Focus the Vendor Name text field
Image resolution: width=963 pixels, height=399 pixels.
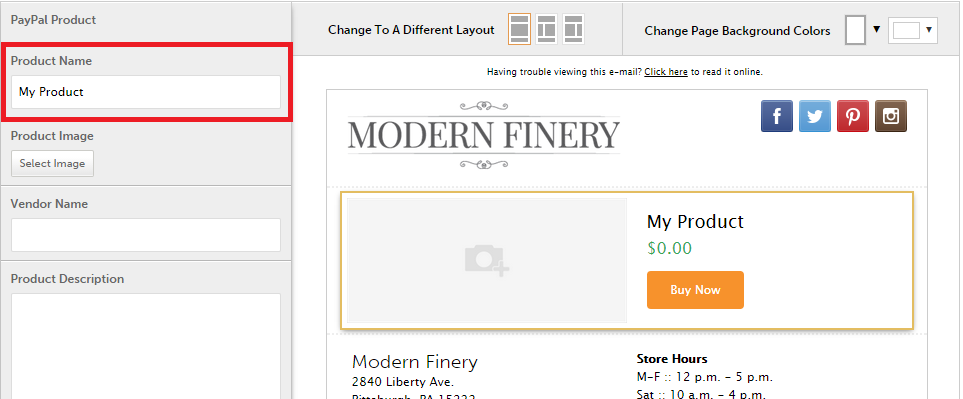pyautogui.click(x=146, y=235)
